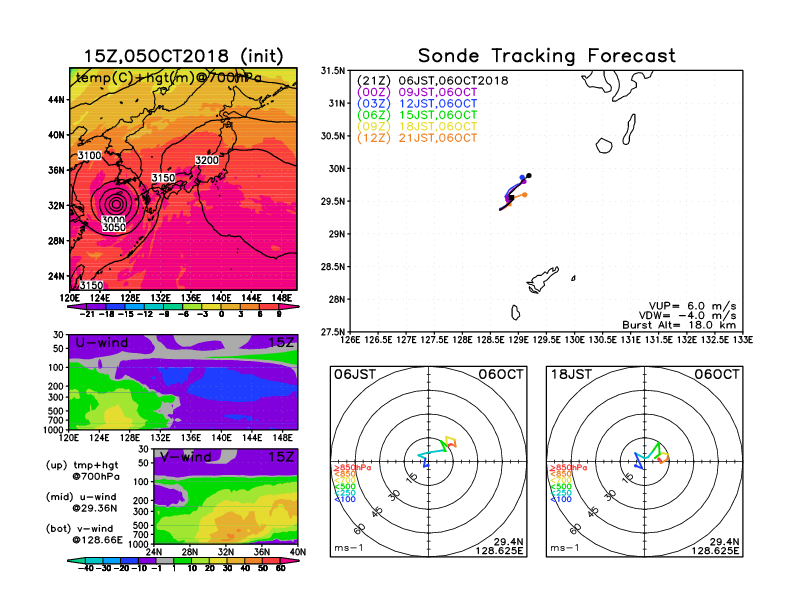The image size is (792, 612).
Task: Select the violet -21 to -18 temperature colorbar swatch
Action: 96,307
